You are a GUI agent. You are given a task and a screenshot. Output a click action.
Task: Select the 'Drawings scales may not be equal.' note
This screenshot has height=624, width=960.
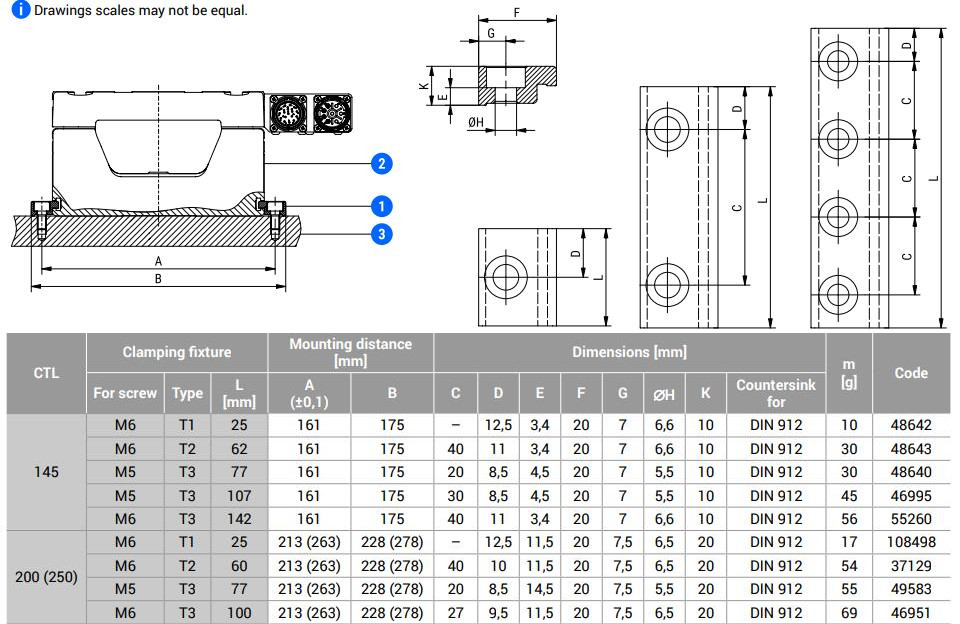coord(141,10)
